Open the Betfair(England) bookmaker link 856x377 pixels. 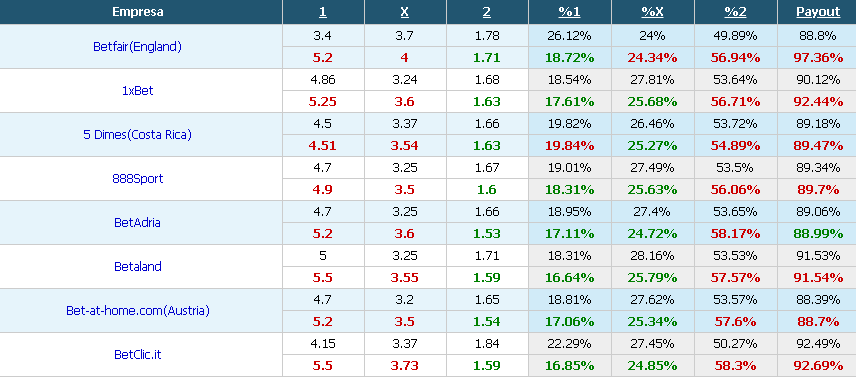pos(138,47)
